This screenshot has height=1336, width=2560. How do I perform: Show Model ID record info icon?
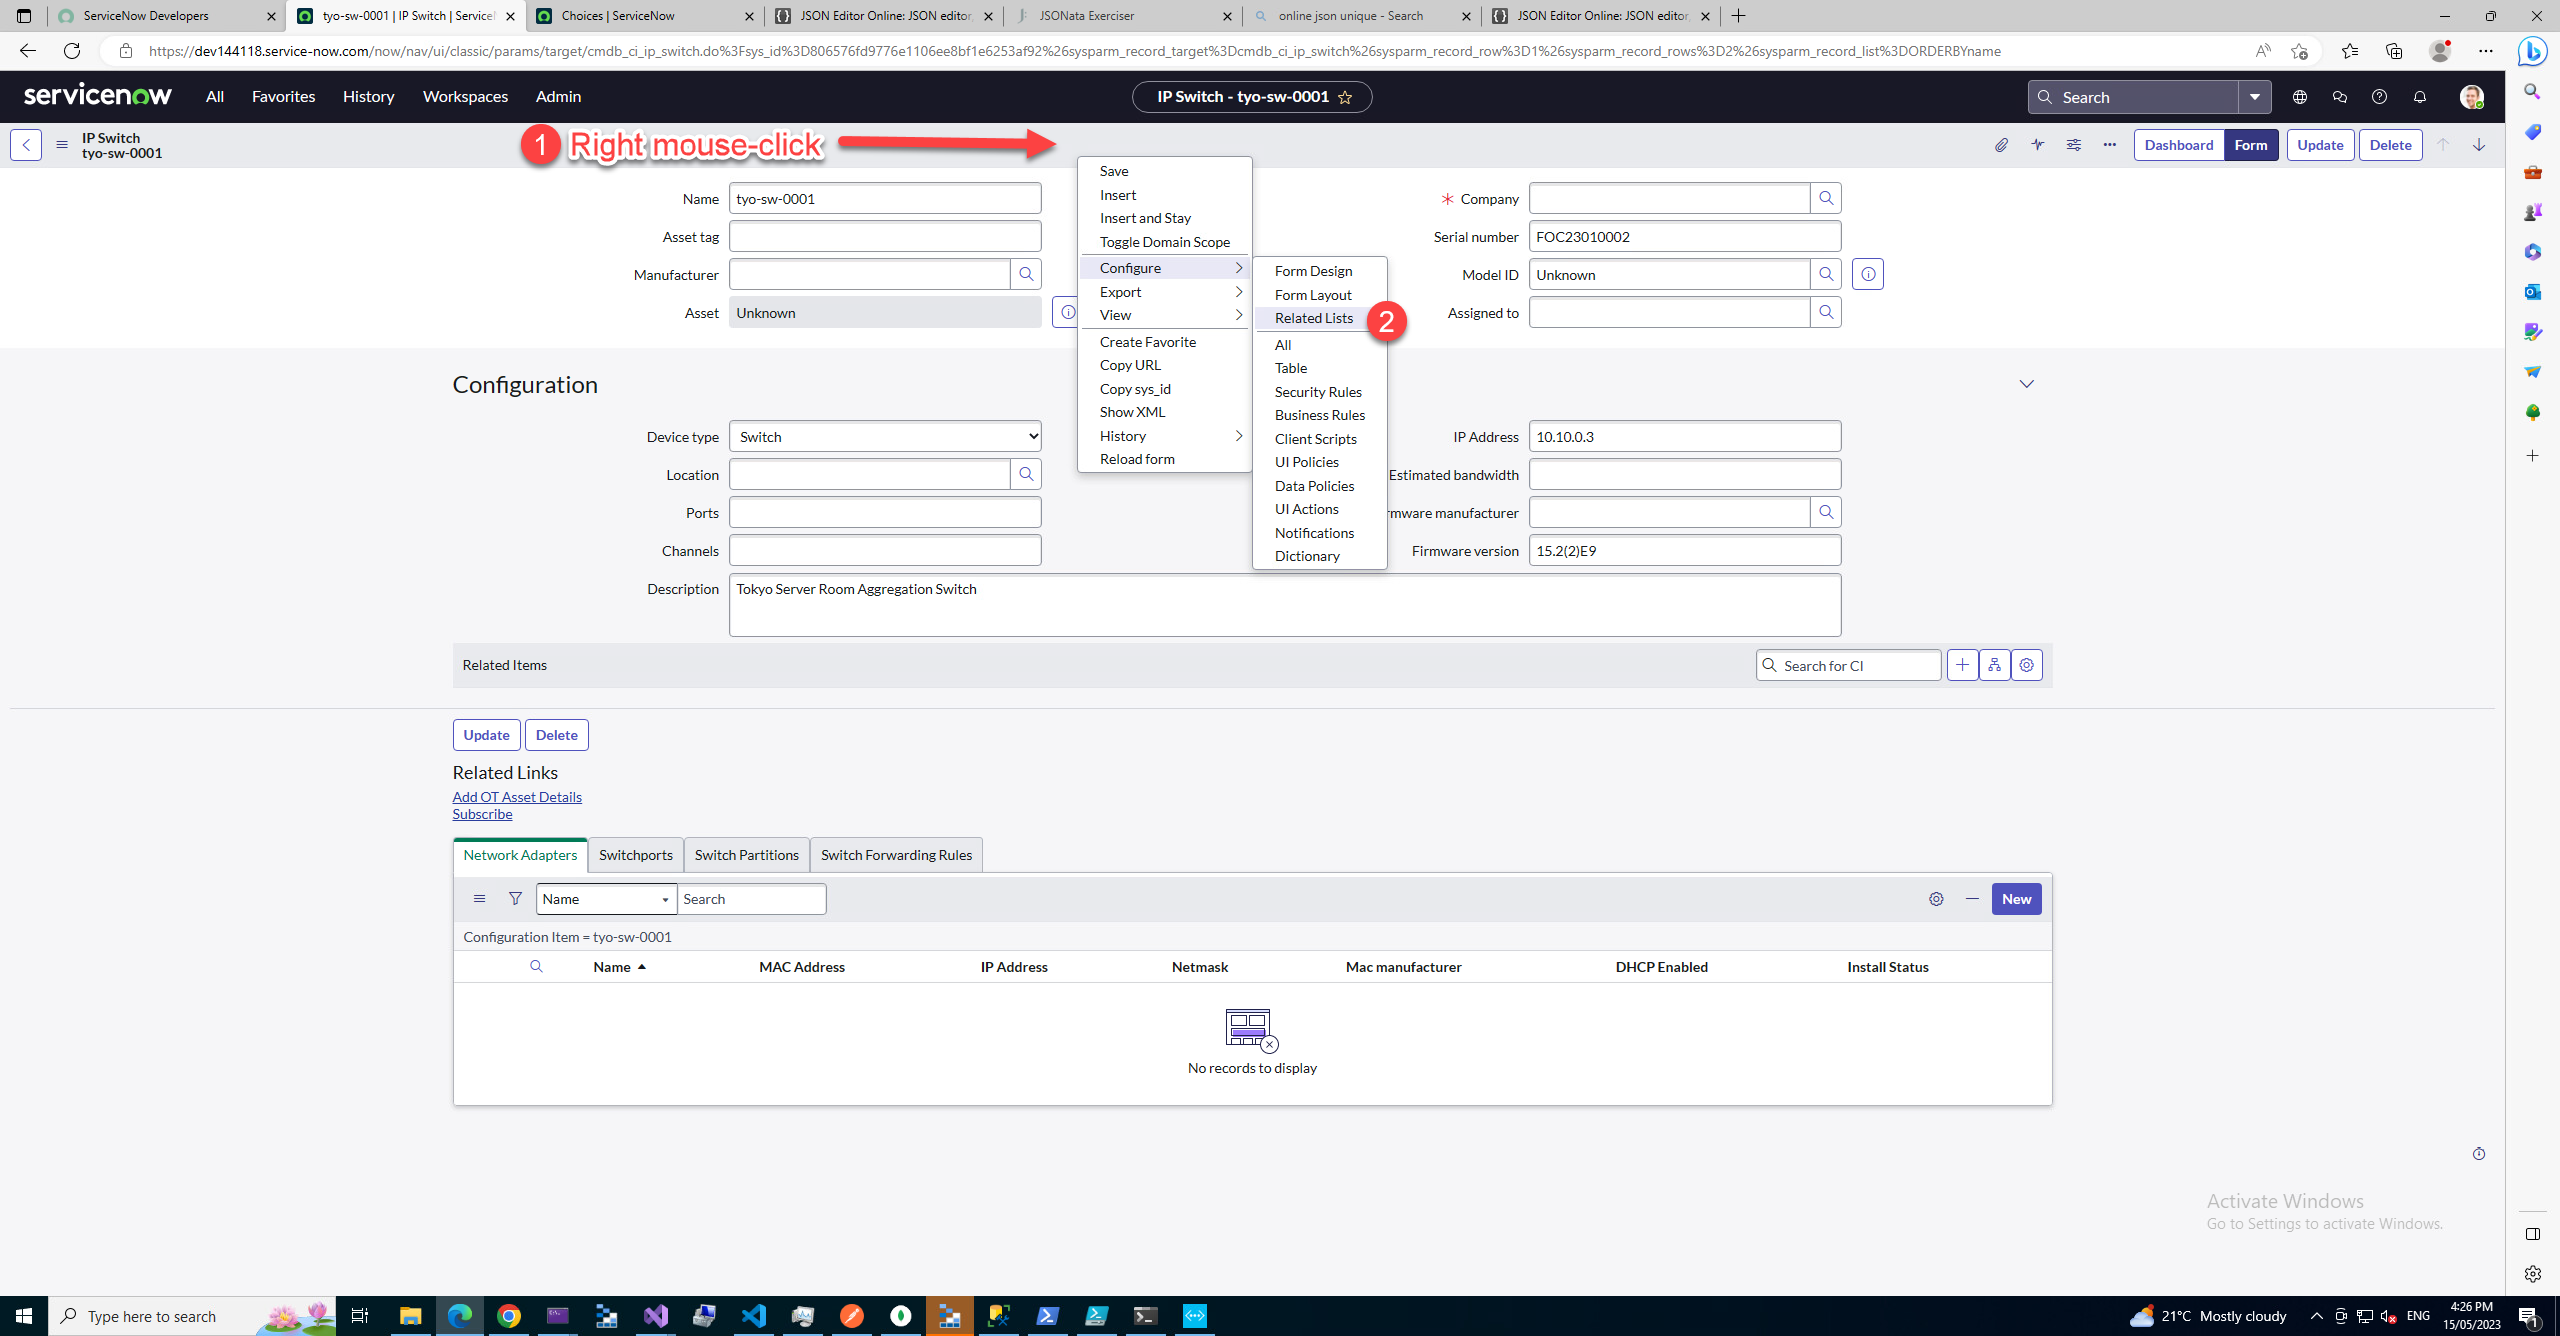[x=1868, y=274]
